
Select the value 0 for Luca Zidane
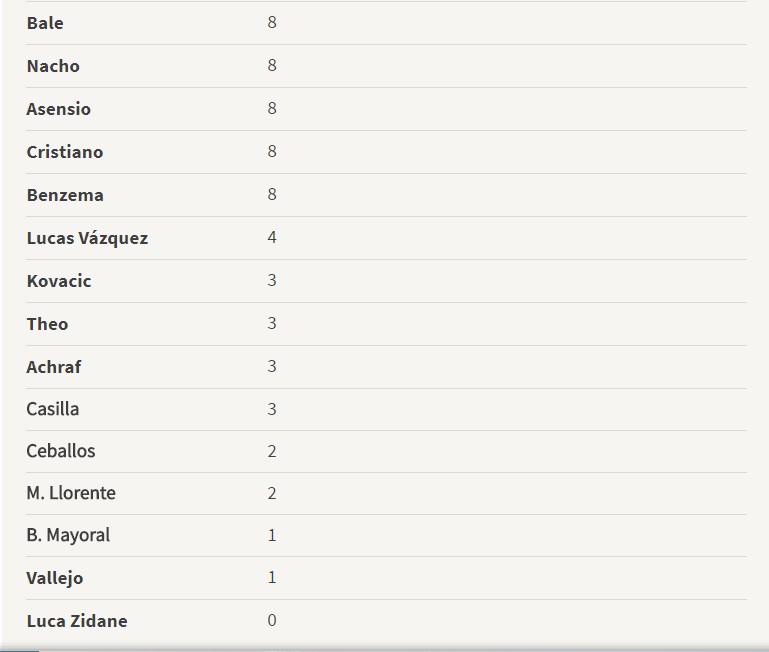point(272,621)
